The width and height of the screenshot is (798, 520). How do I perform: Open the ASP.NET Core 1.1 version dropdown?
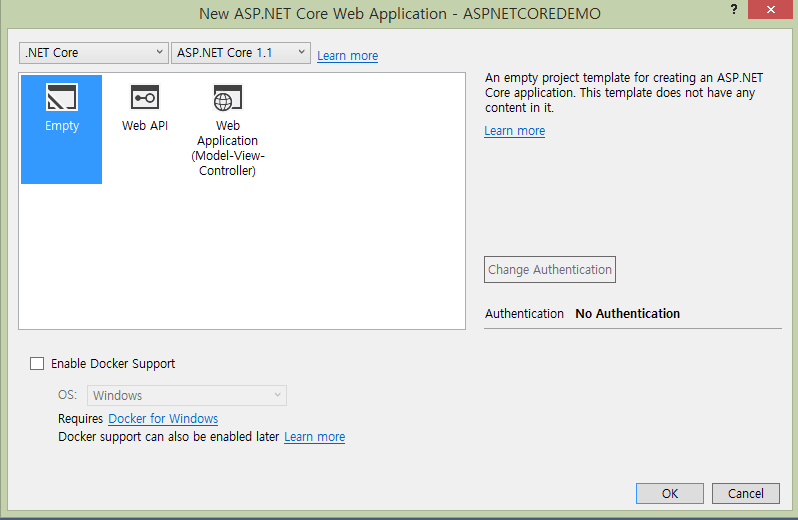coord(241,52)
